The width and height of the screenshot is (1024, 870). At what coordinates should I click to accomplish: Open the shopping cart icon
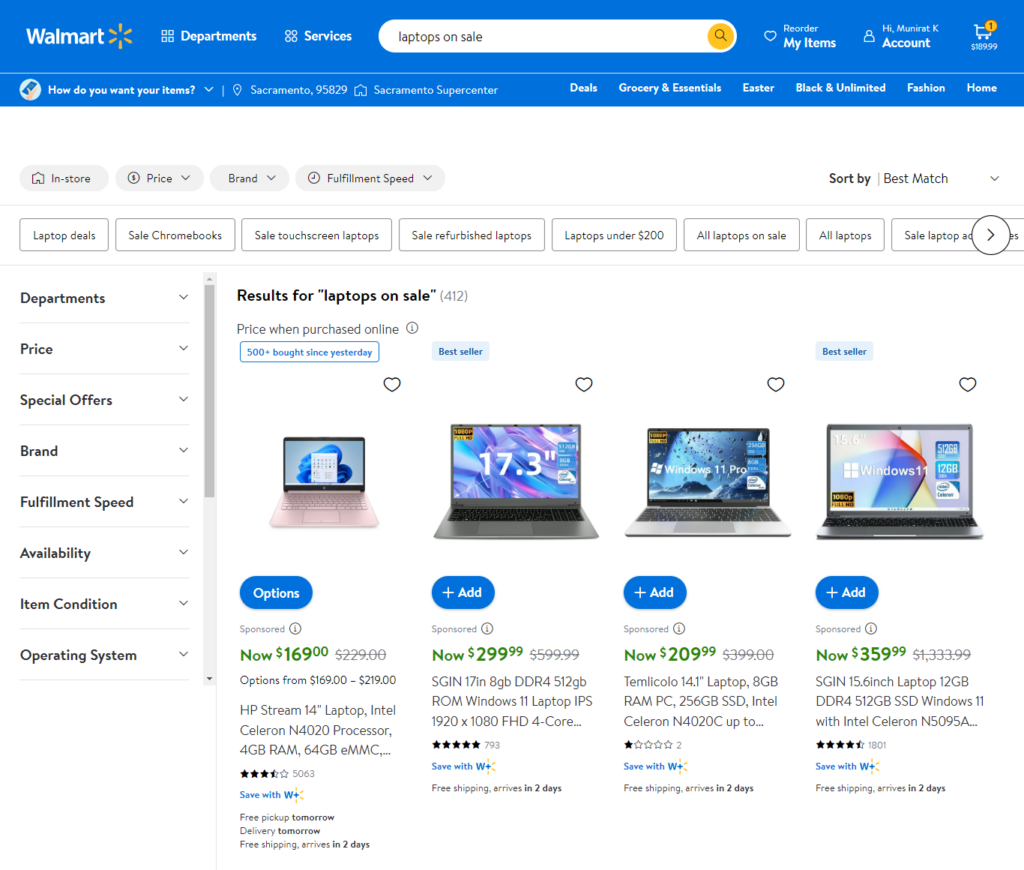[x=983, y=31]
